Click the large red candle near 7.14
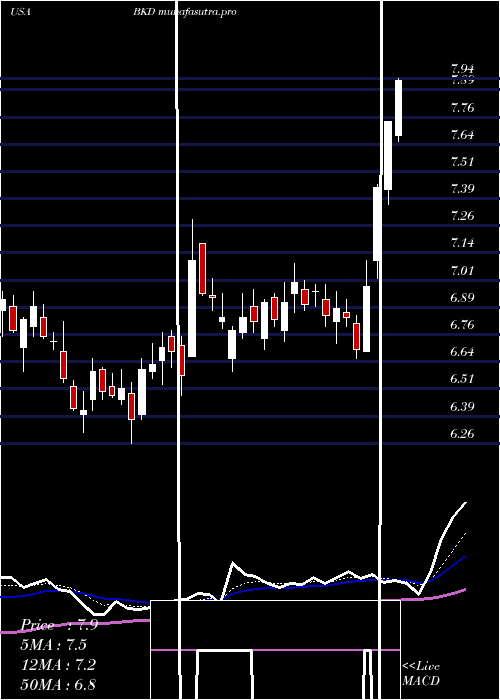 [203, 268]
